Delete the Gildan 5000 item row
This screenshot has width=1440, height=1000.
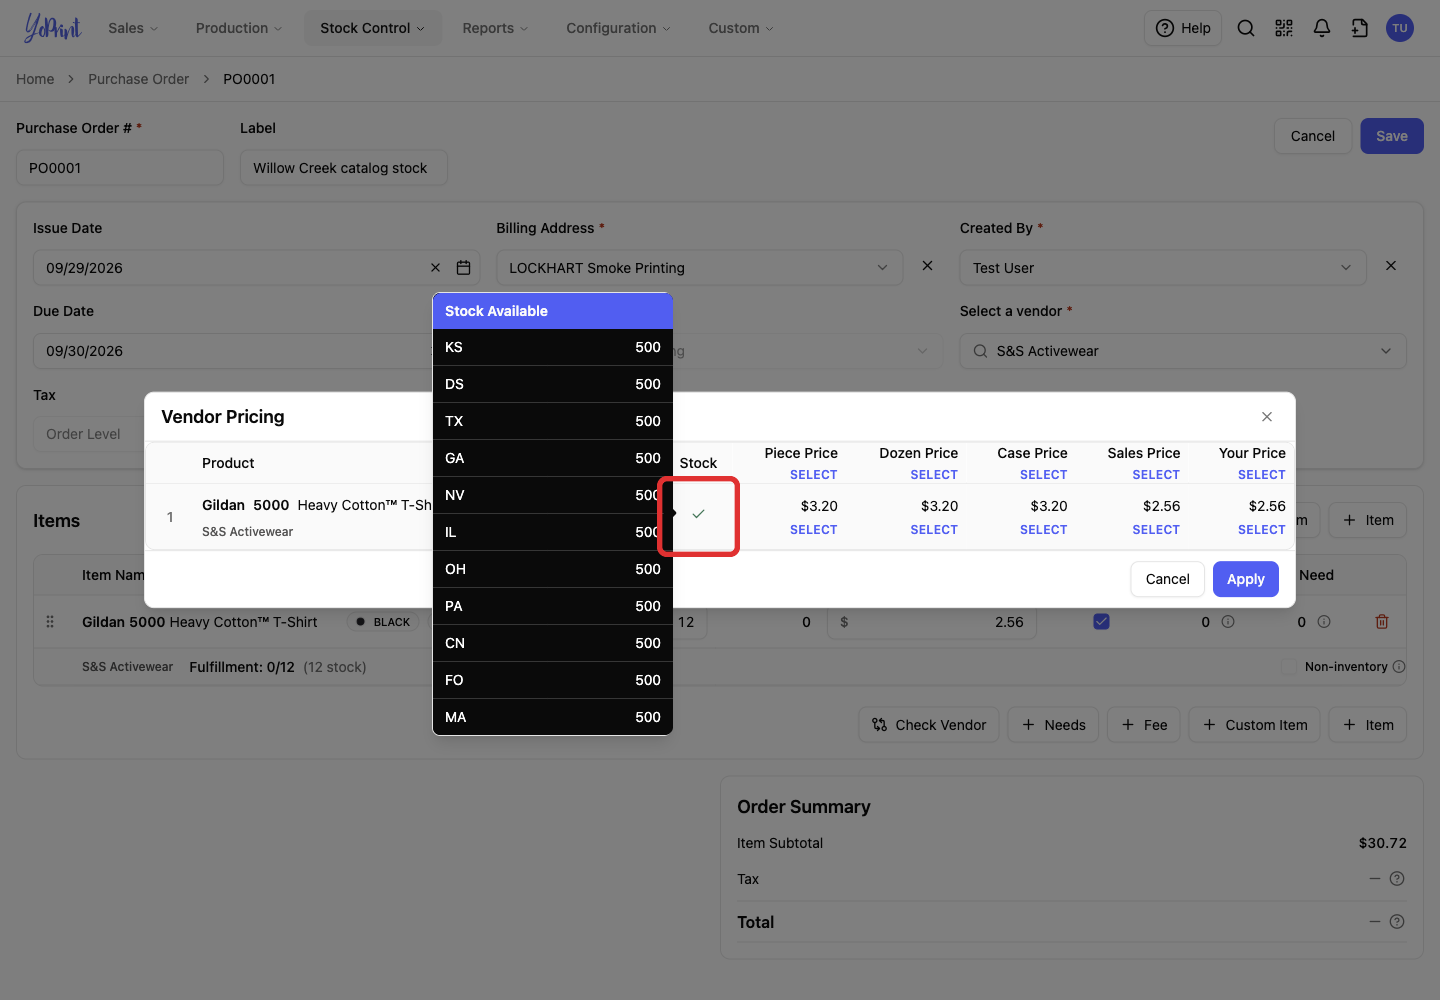pos(1382,622)
